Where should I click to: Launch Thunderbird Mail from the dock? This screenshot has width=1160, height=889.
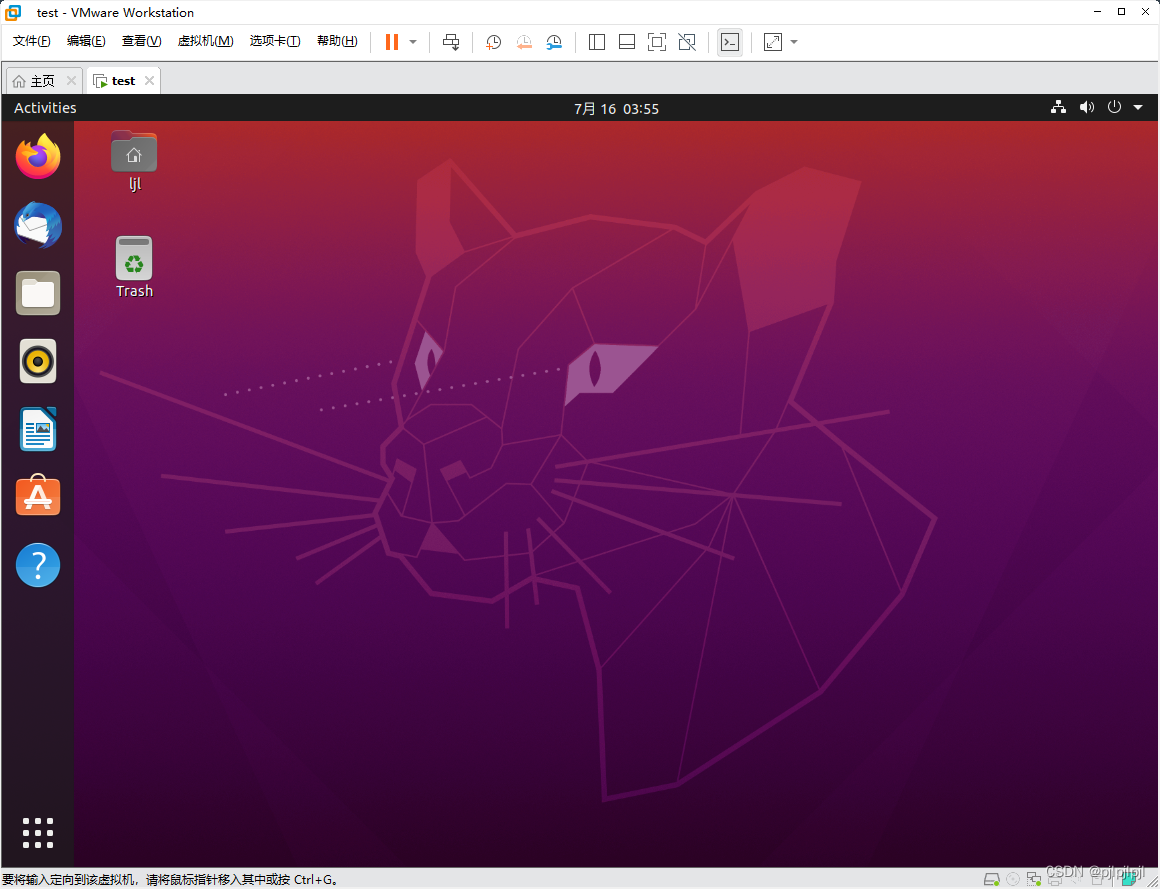pos(38,225)
